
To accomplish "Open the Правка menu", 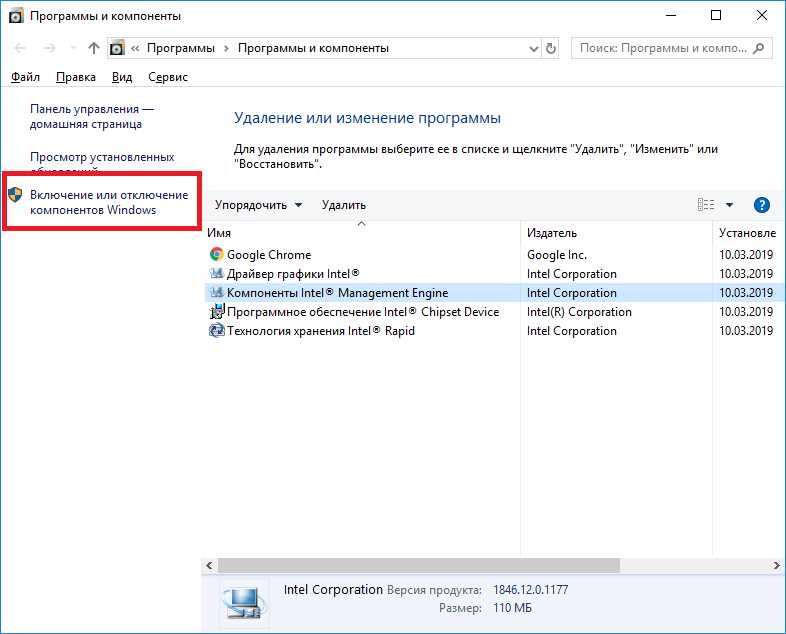I will (76, 77).
